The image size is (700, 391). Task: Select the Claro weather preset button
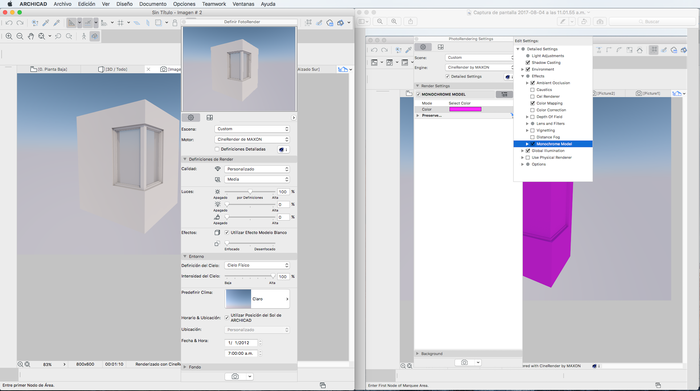(x=258, y=299)
